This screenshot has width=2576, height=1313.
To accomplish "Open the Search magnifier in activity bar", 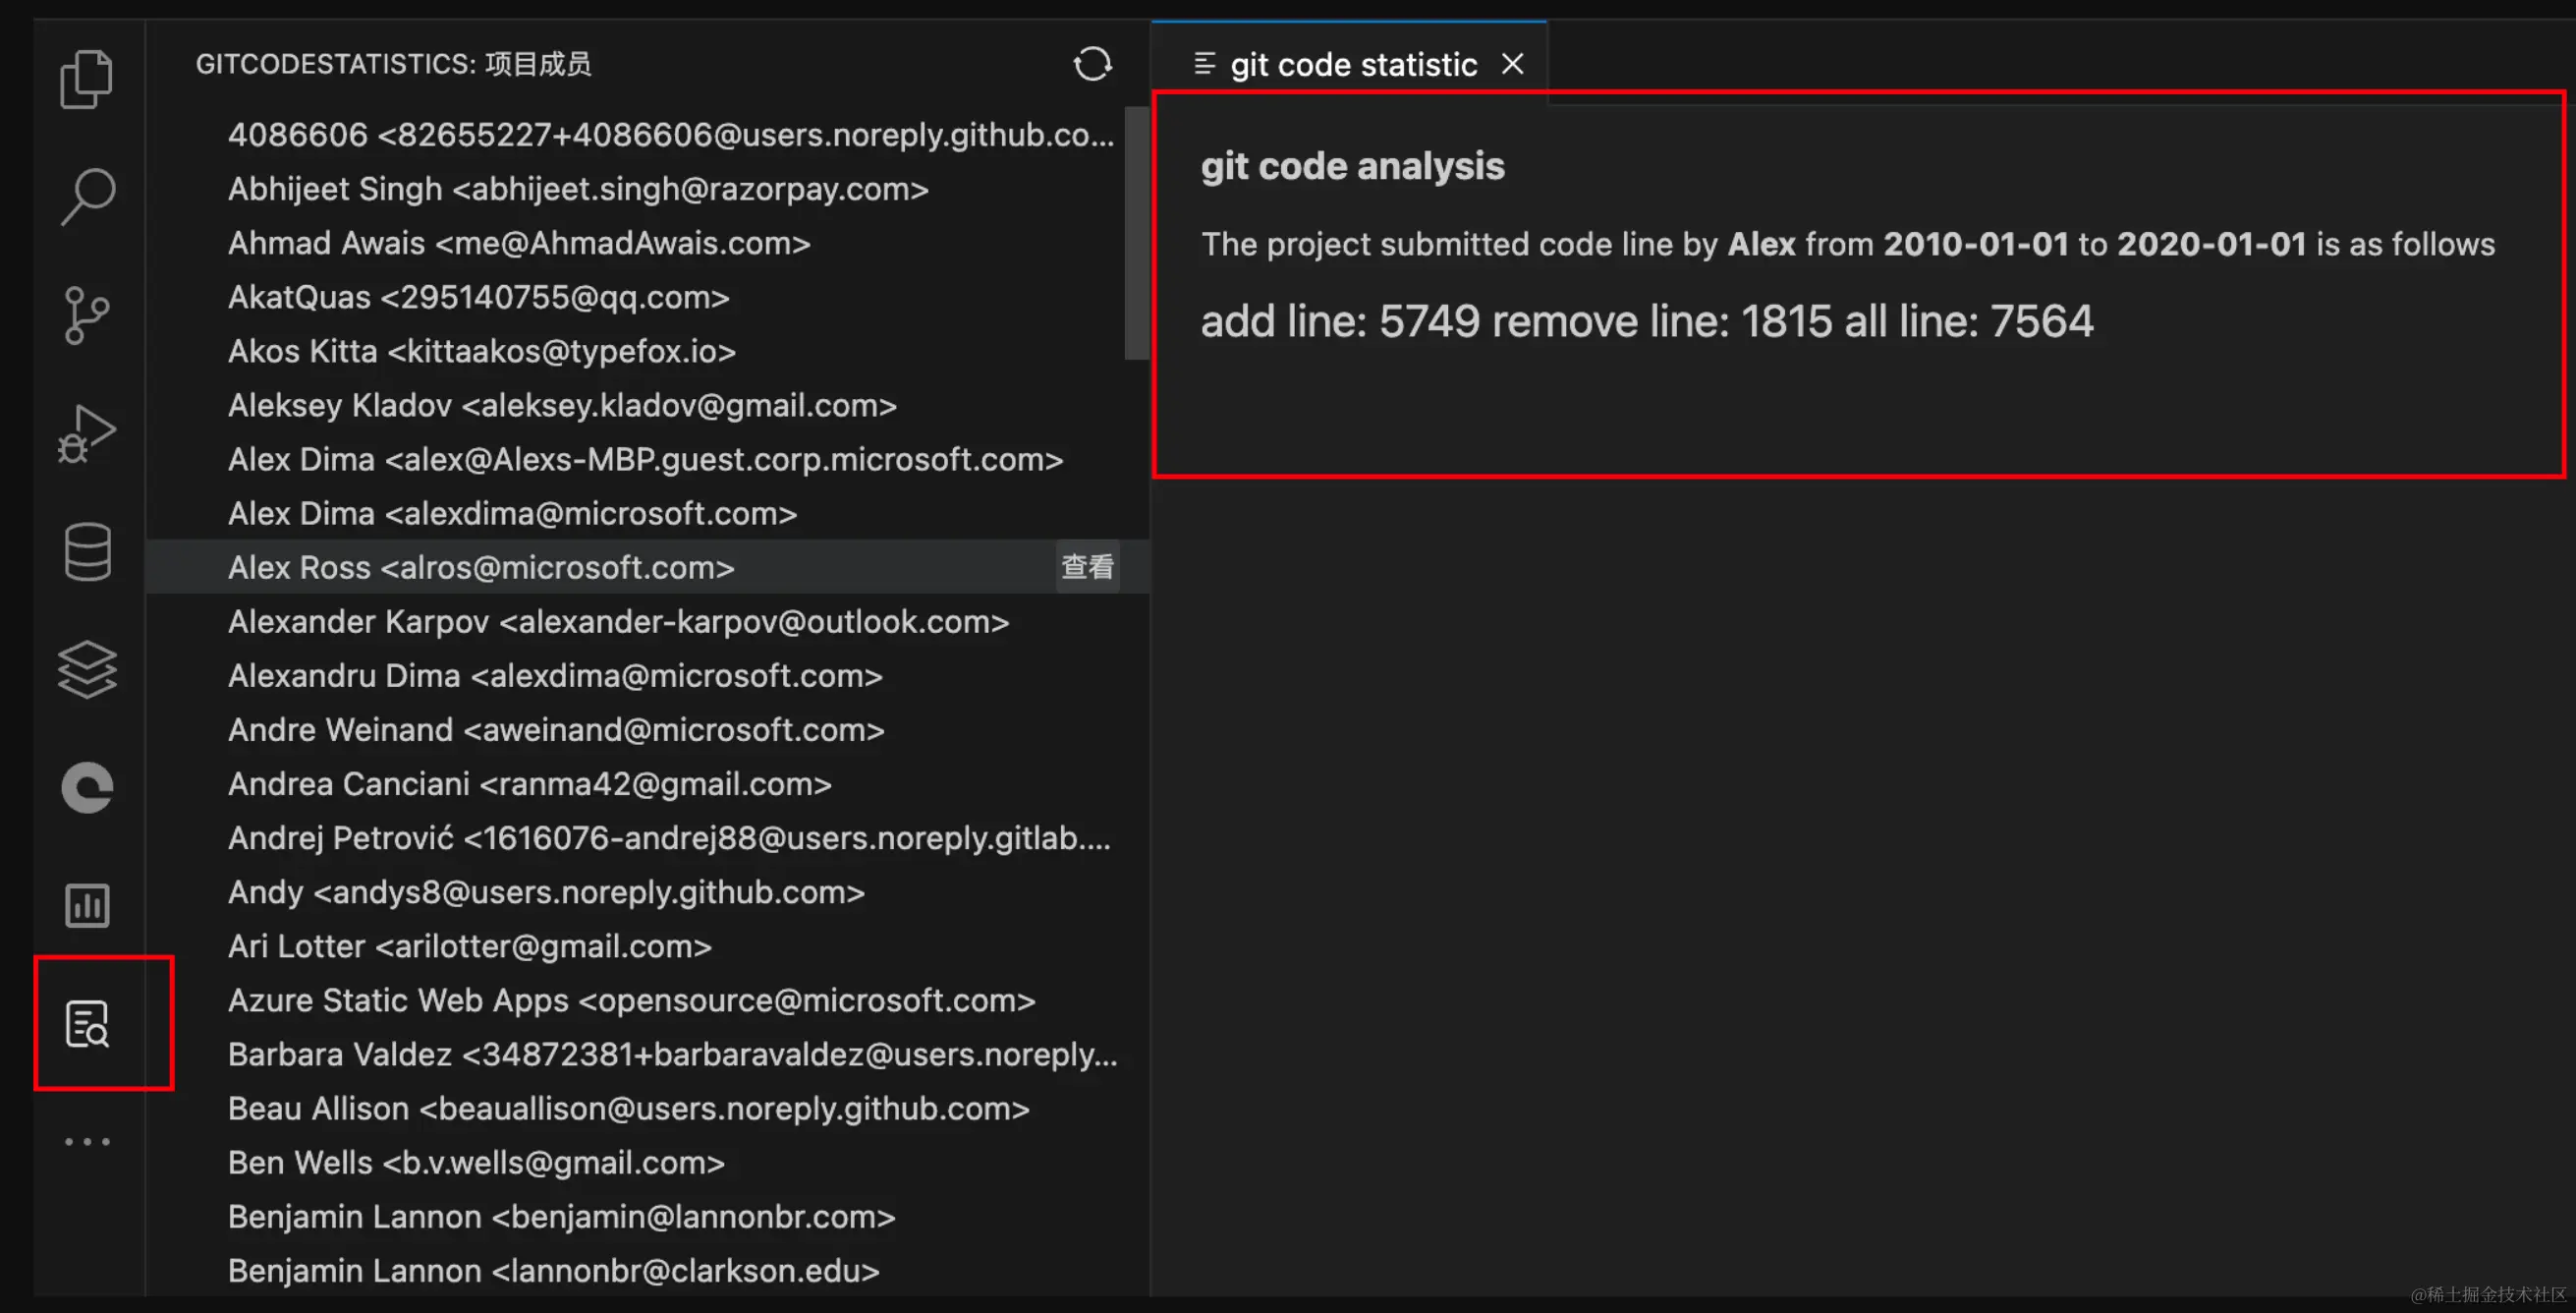I will pos(87,196).
